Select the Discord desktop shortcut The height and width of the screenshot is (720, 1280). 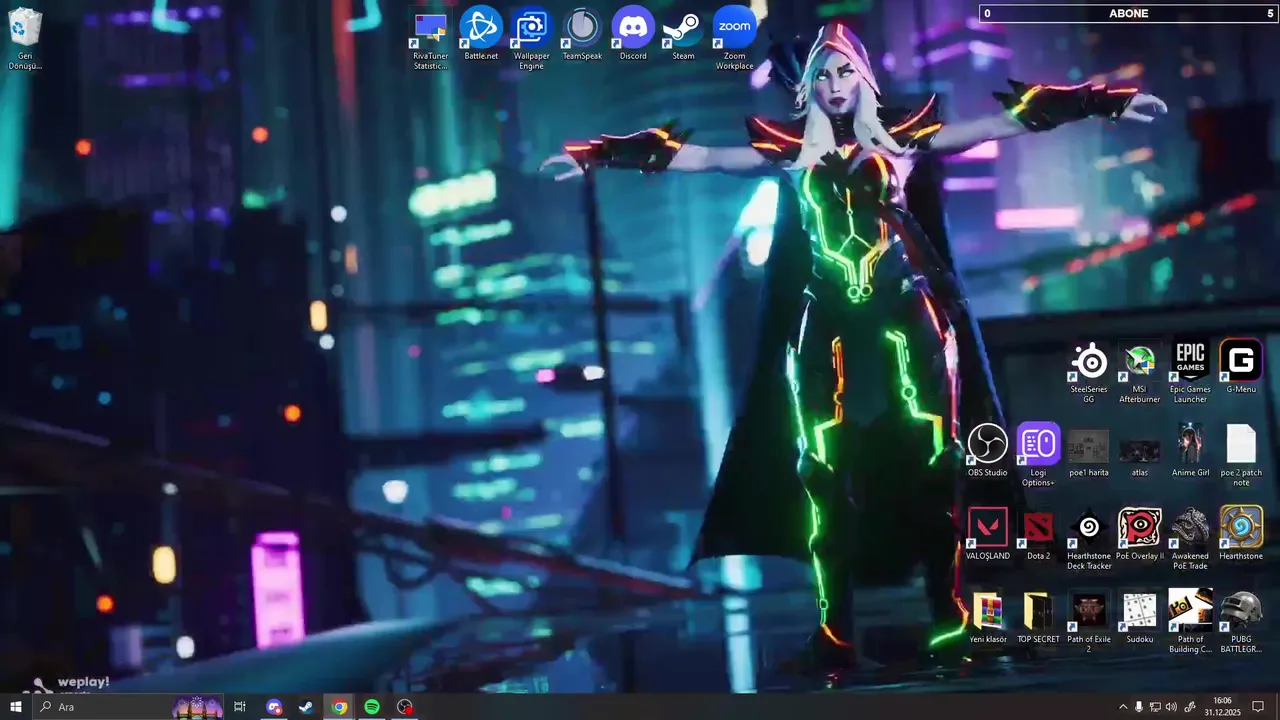tap(633, 35)
